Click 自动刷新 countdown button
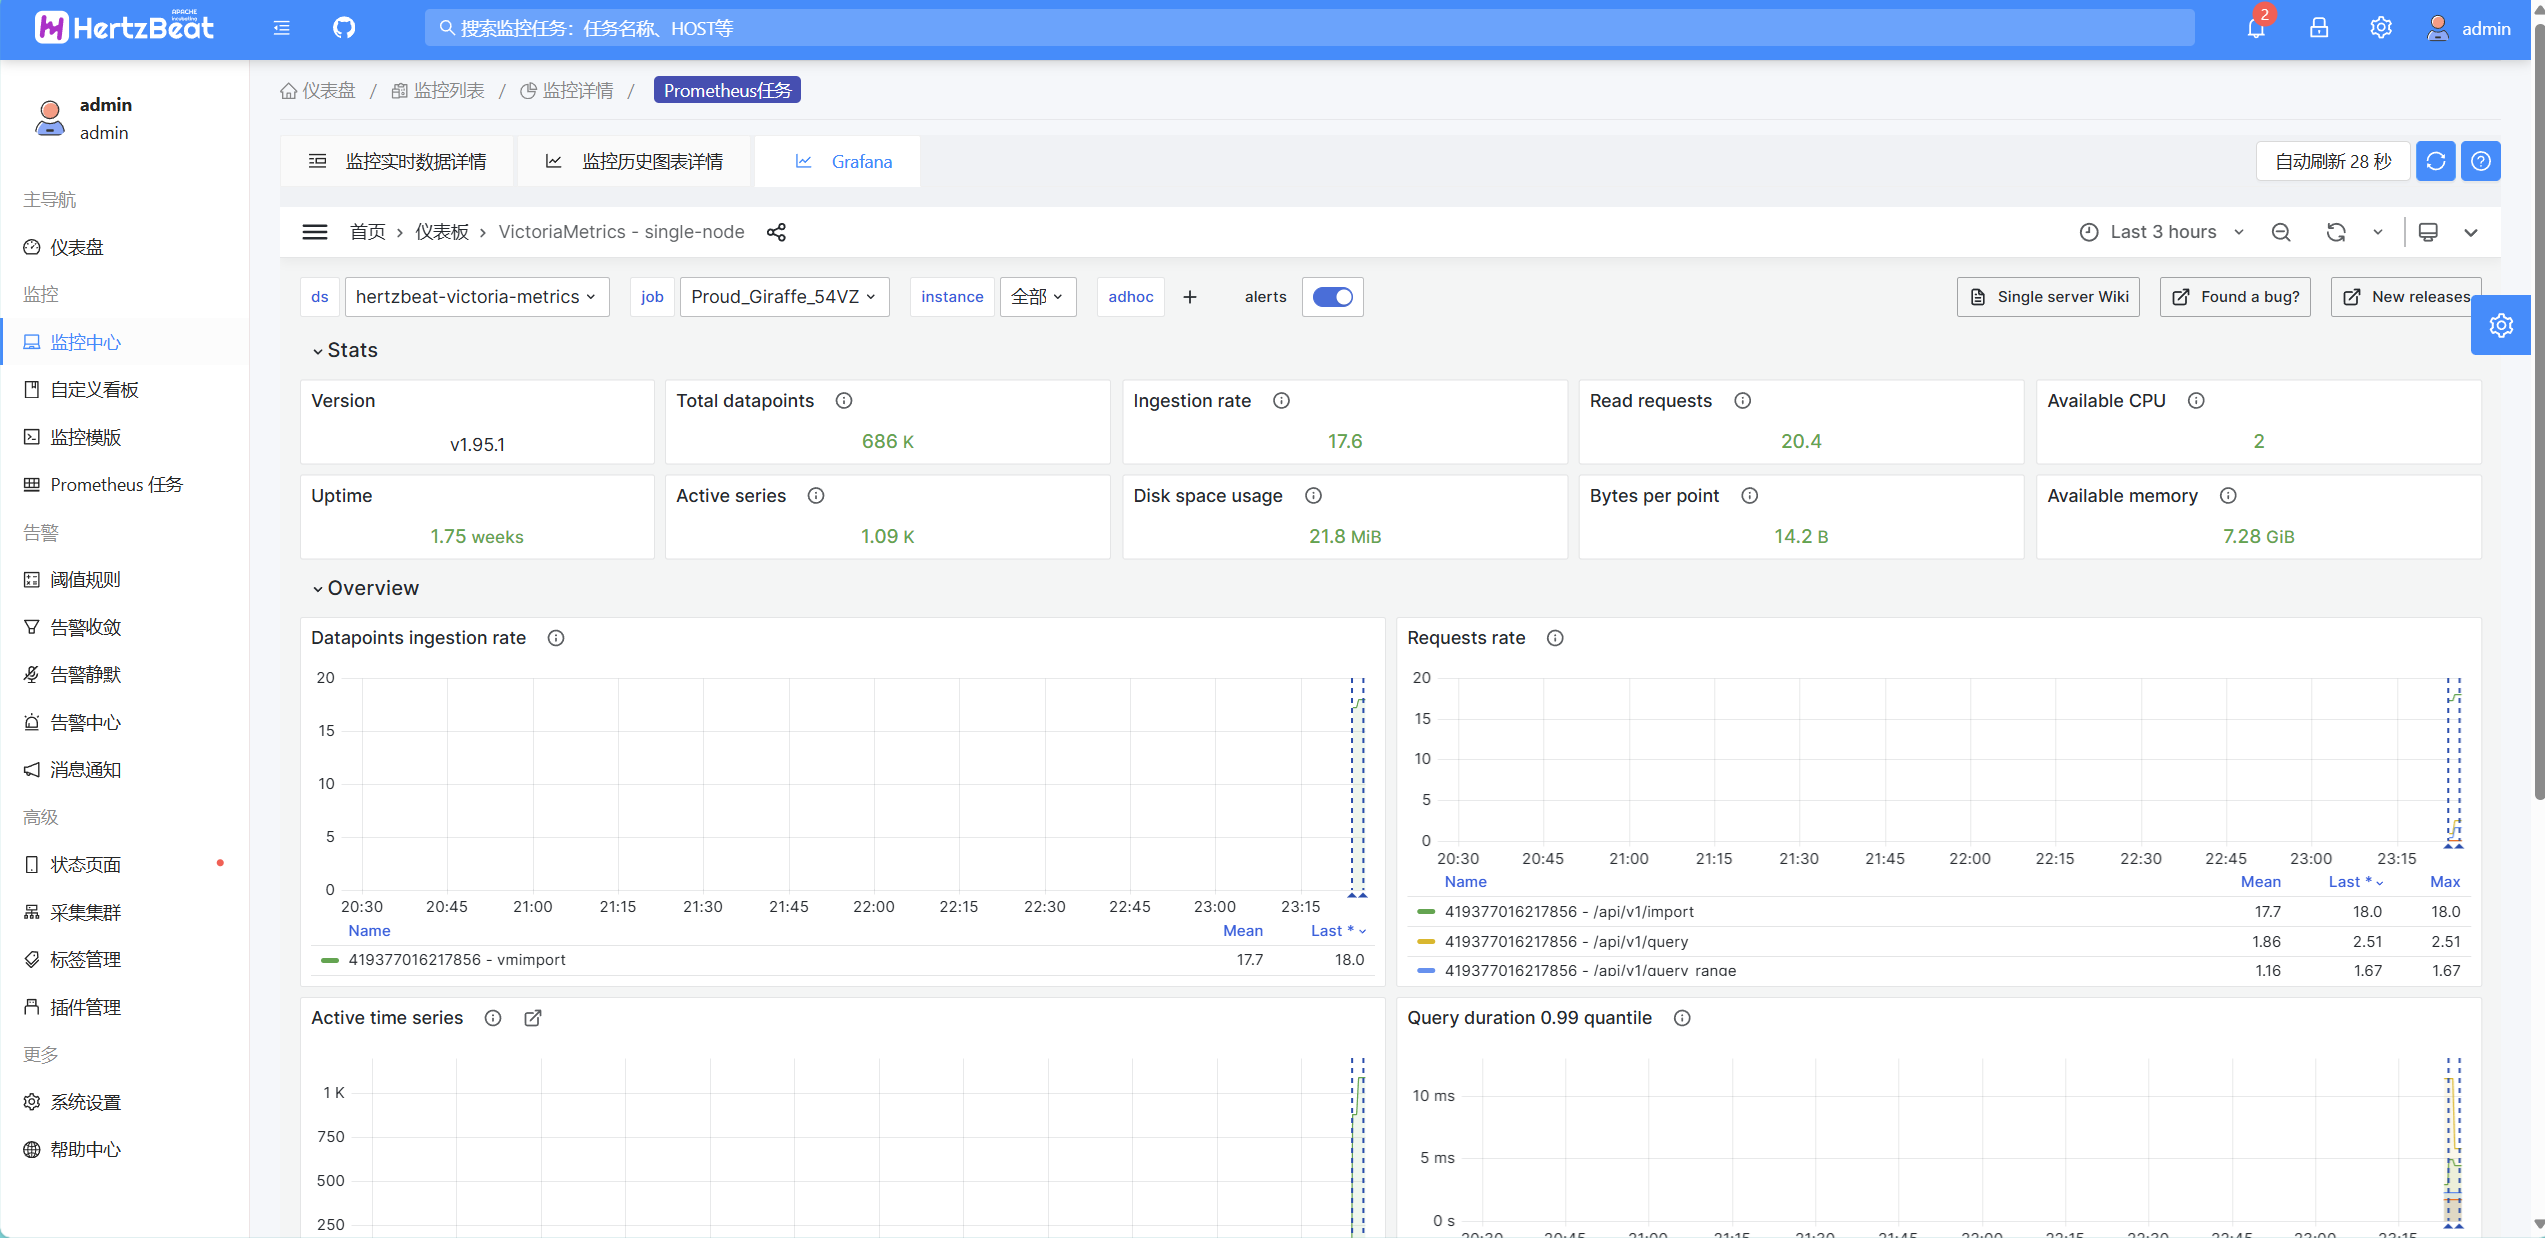2545x1238 pixels. pos(2333,161)
